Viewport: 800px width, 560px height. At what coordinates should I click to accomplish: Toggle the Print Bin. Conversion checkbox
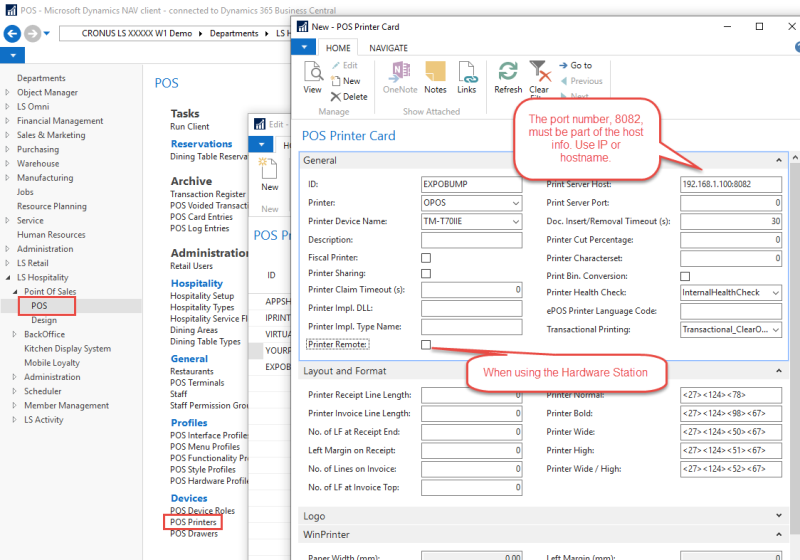pos(685,276)
